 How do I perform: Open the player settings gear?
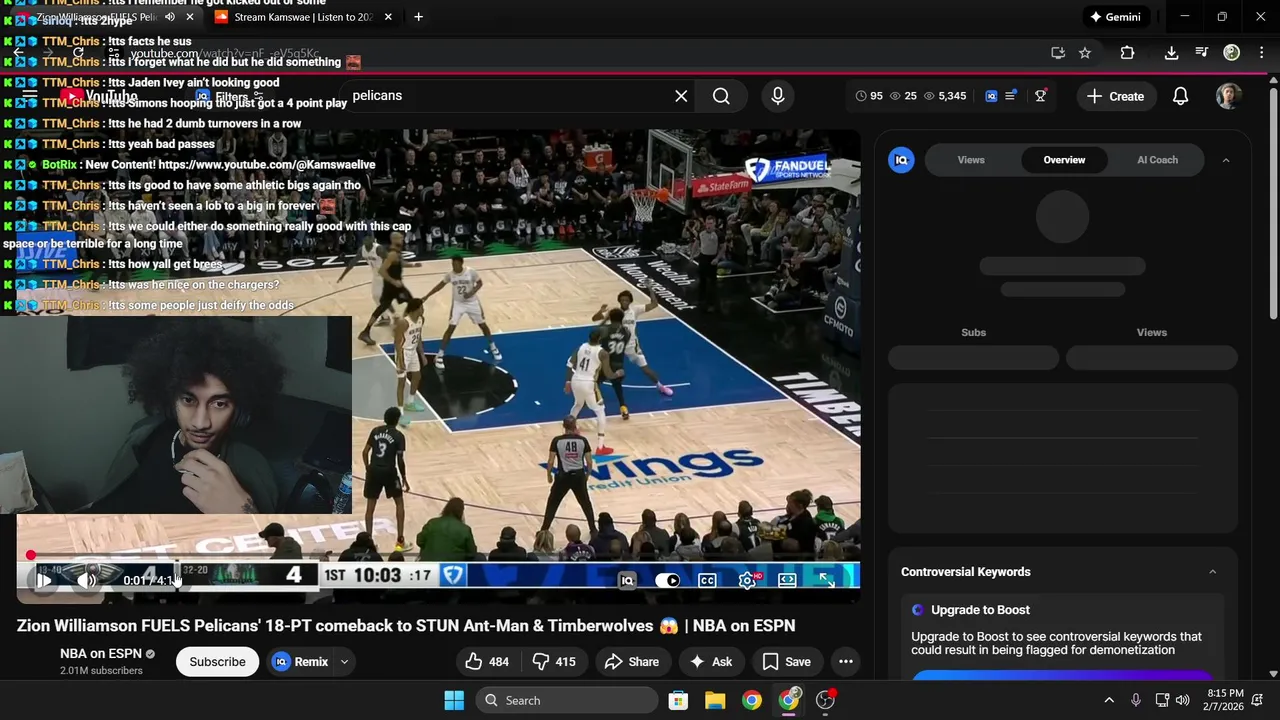(x=747, y=580)
